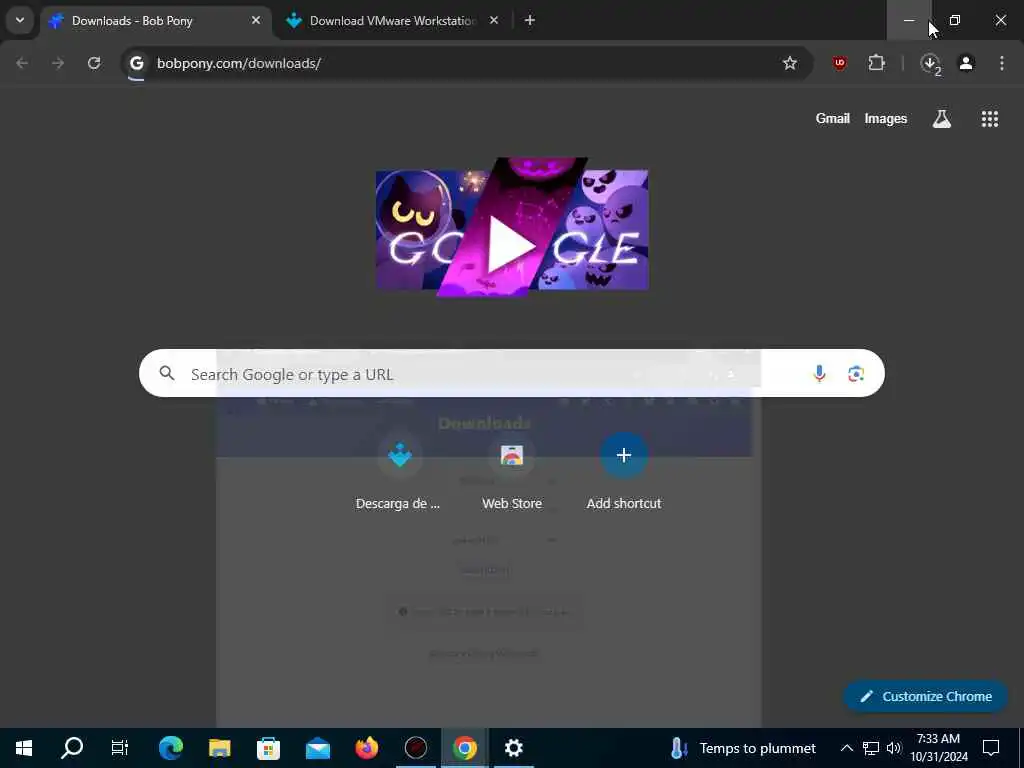The image size is (1024, 768).
Task: Start voice search with microphone icon
Action: pyautogui.click(x=819, y=374)
